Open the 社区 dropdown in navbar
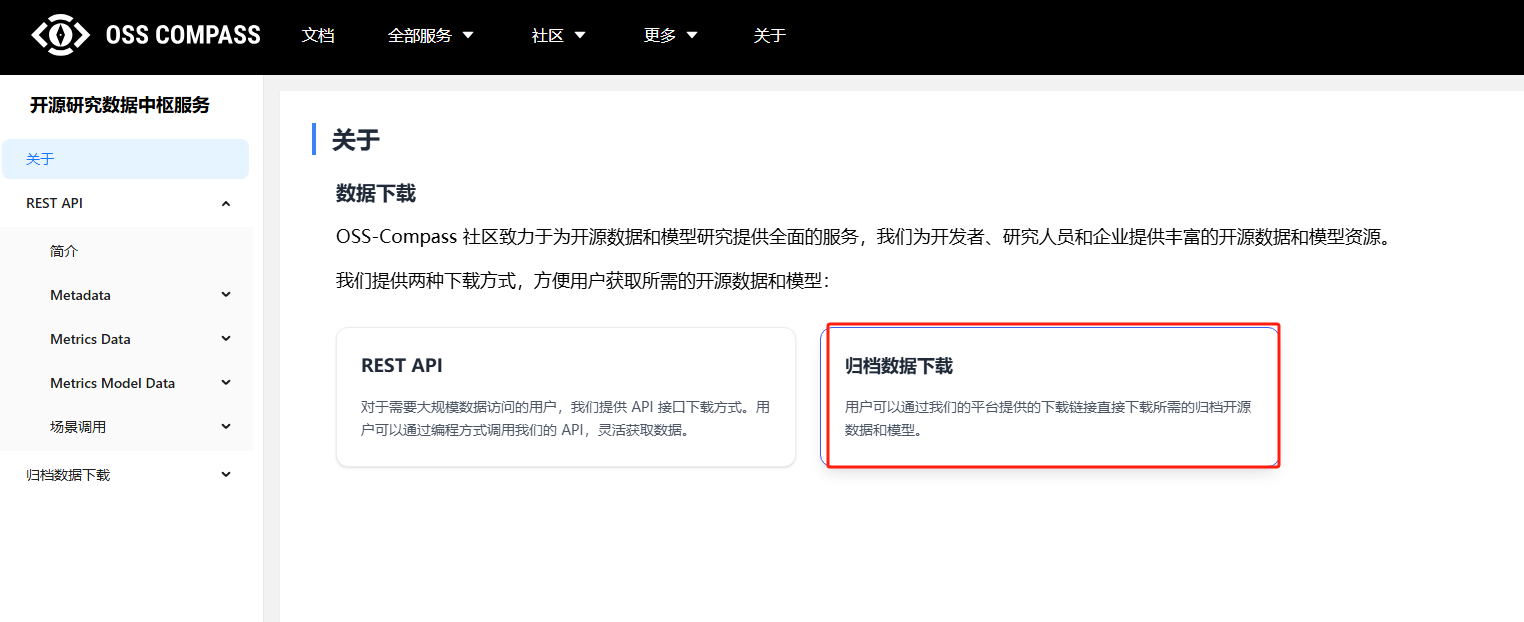1524x622 pixels. (558, 36)
